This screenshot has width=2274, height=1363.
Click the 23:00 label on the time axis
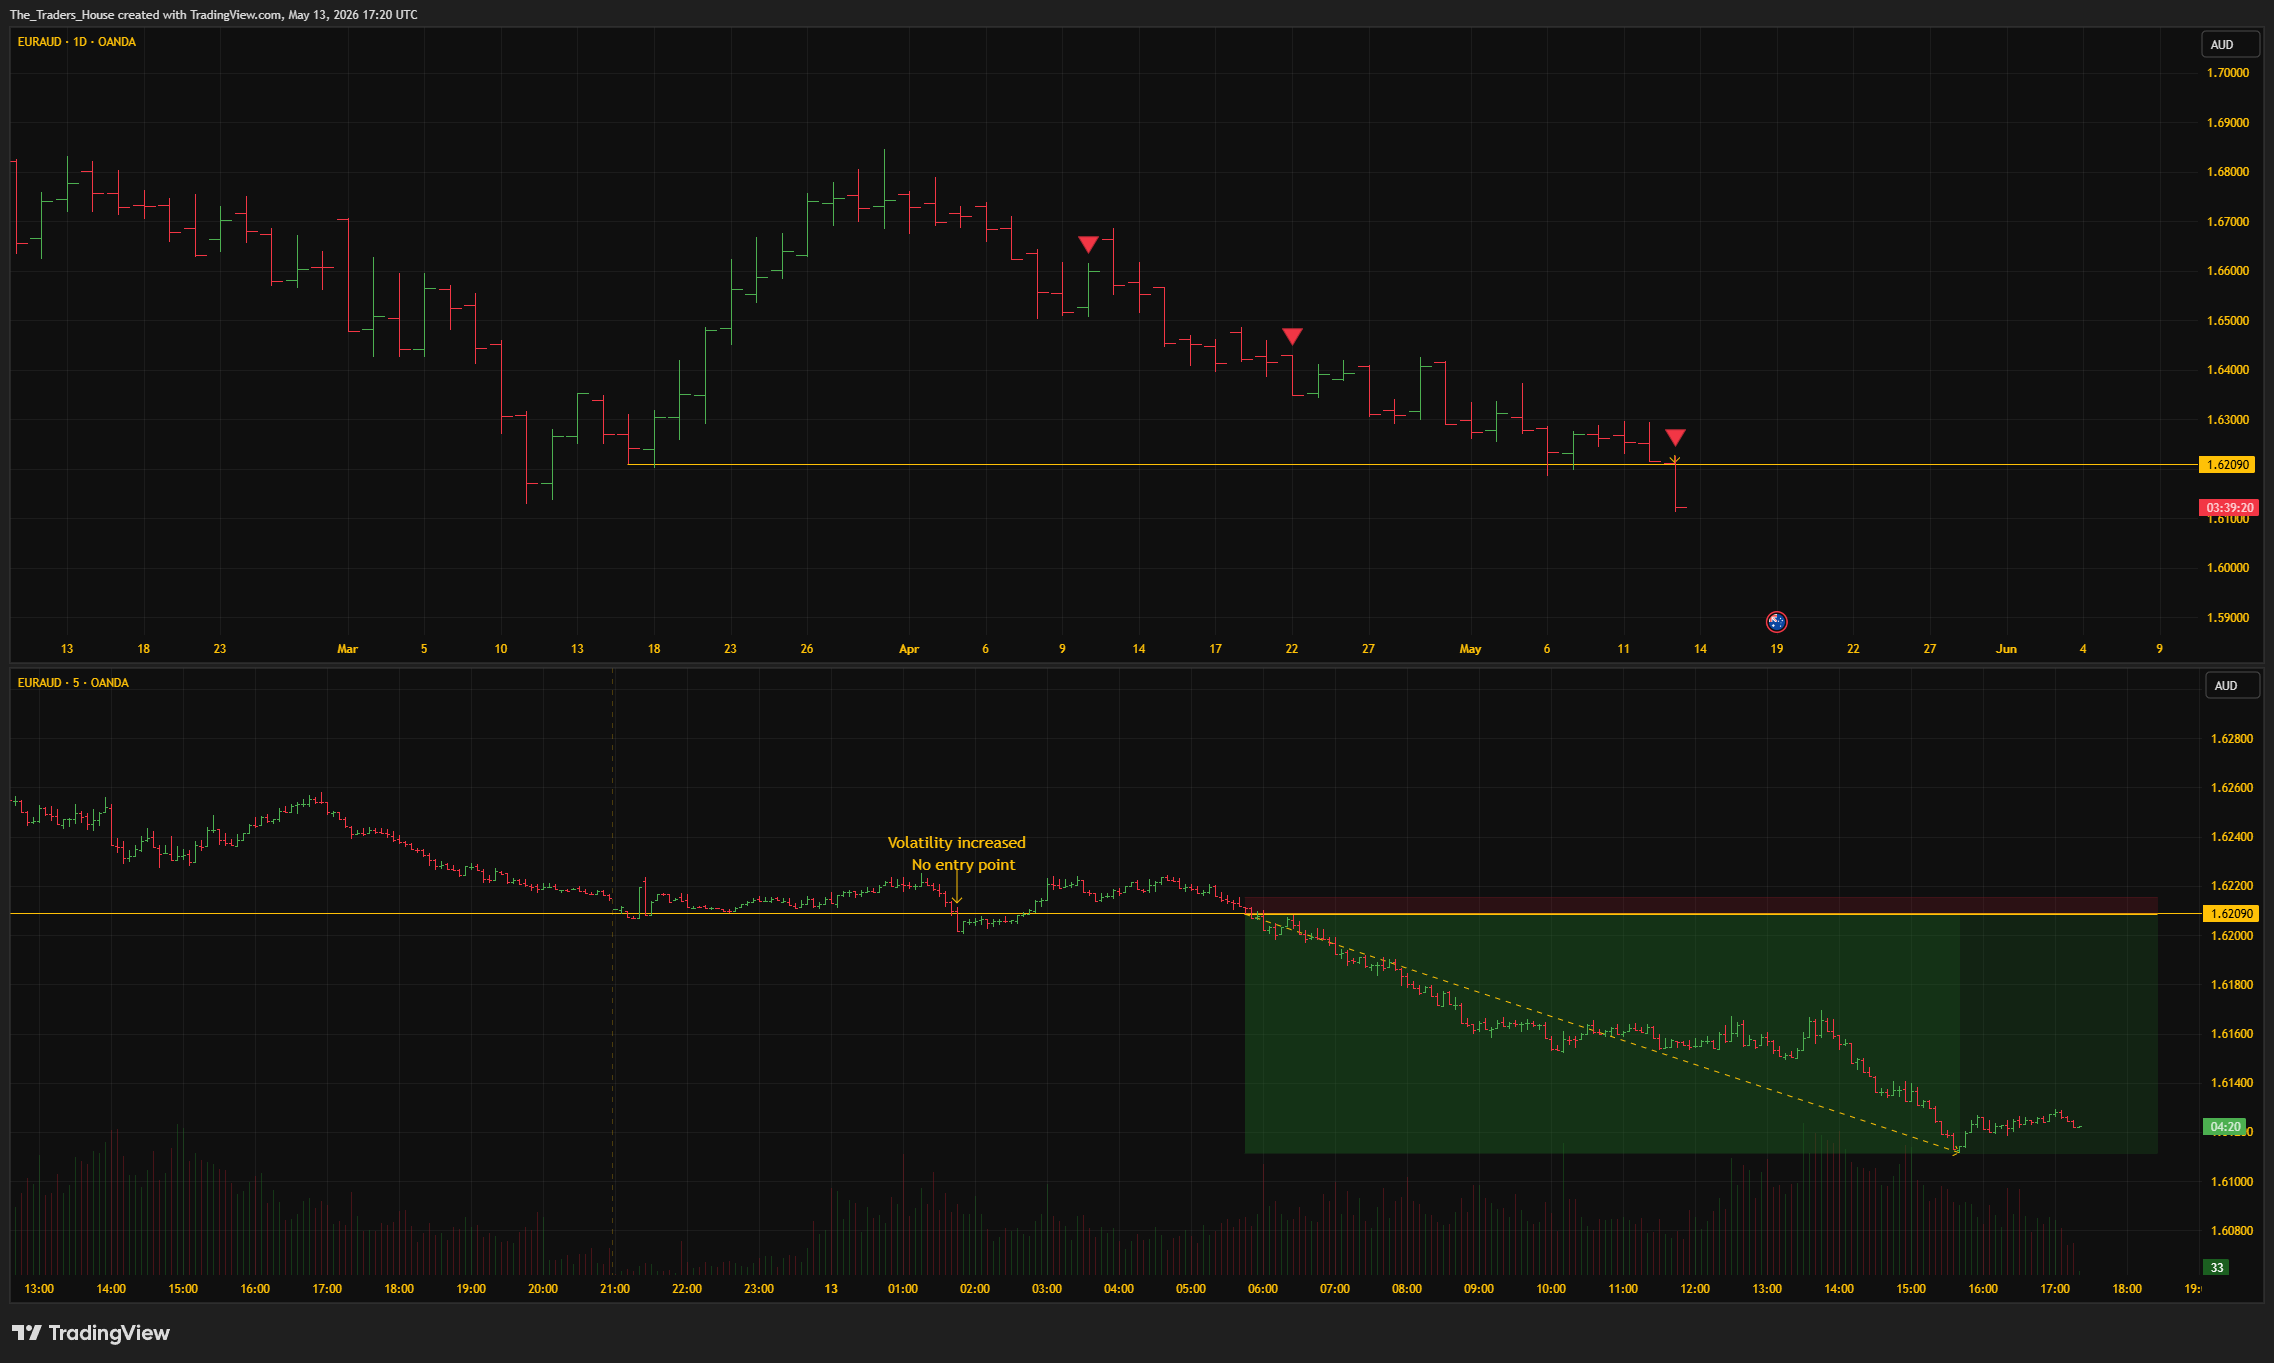pyautogui.click(x=759, y=1289)
